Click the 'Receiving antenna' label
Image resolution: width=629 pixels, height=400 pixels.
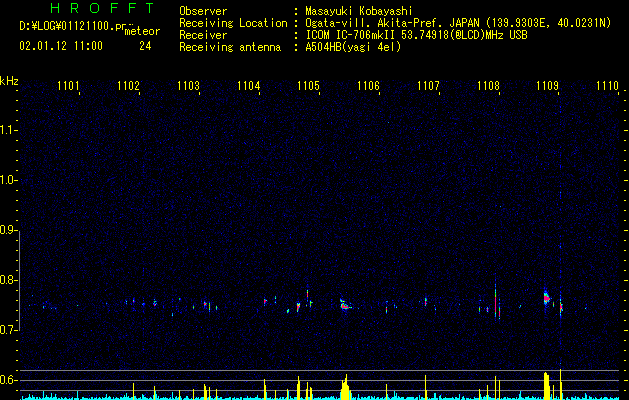230,47
